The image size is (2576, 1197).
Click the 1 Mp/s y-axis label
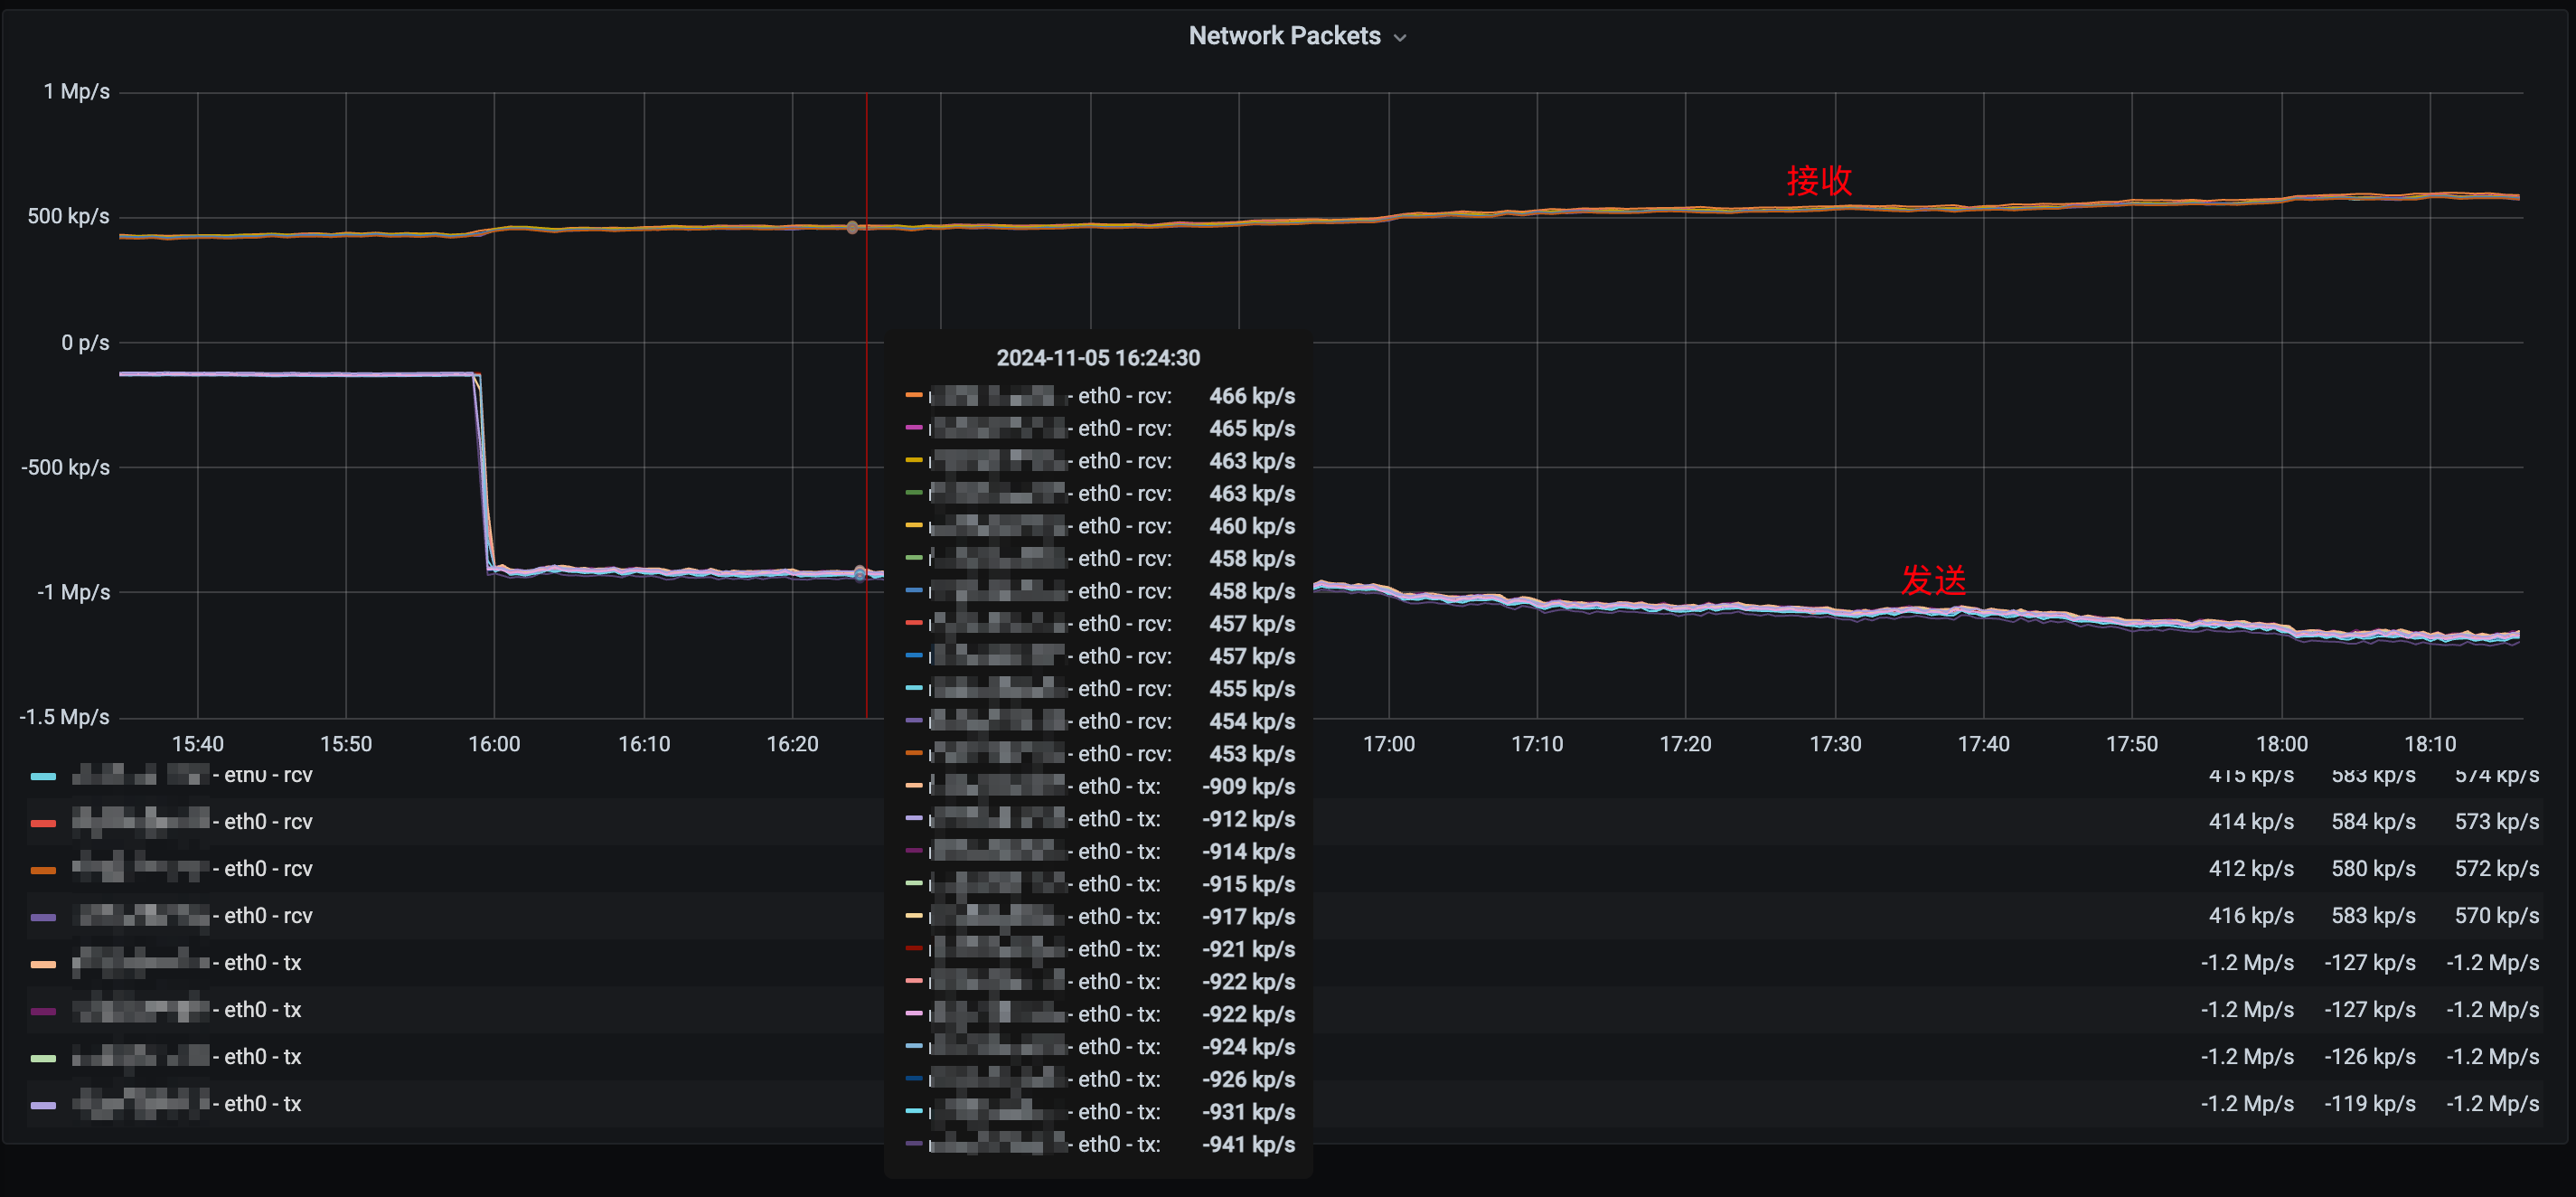pyautogui.click(x=76, y=91)
